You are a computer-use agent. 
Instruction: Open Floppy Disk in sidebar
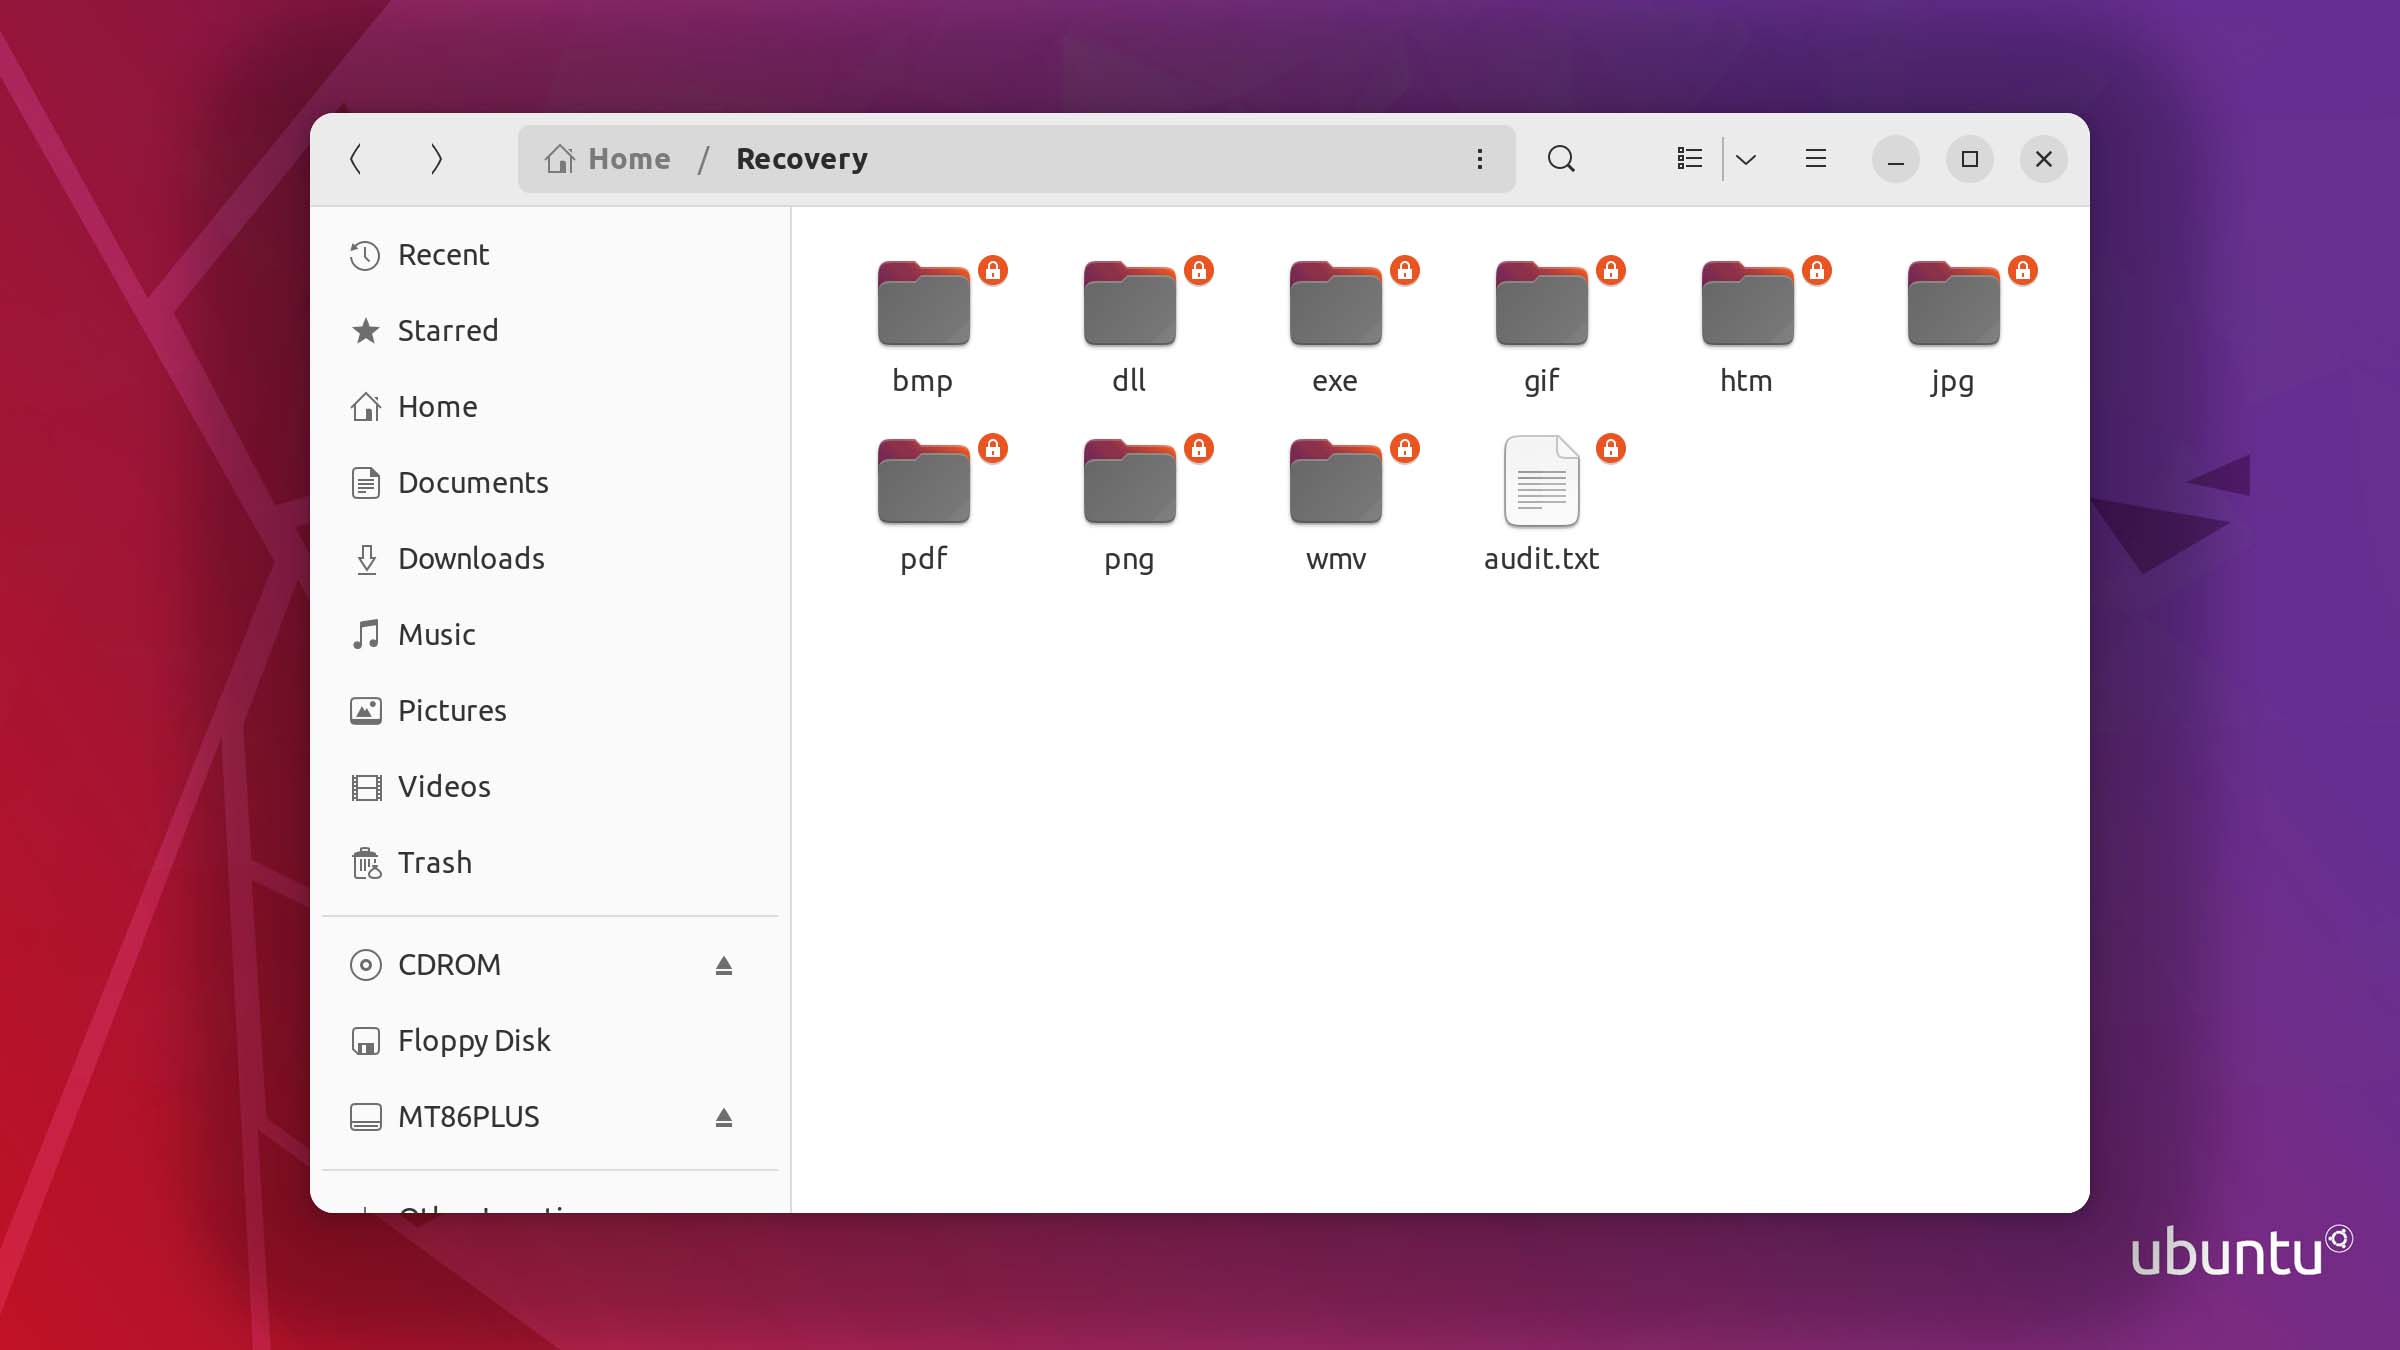click(x=550, y=1041)
